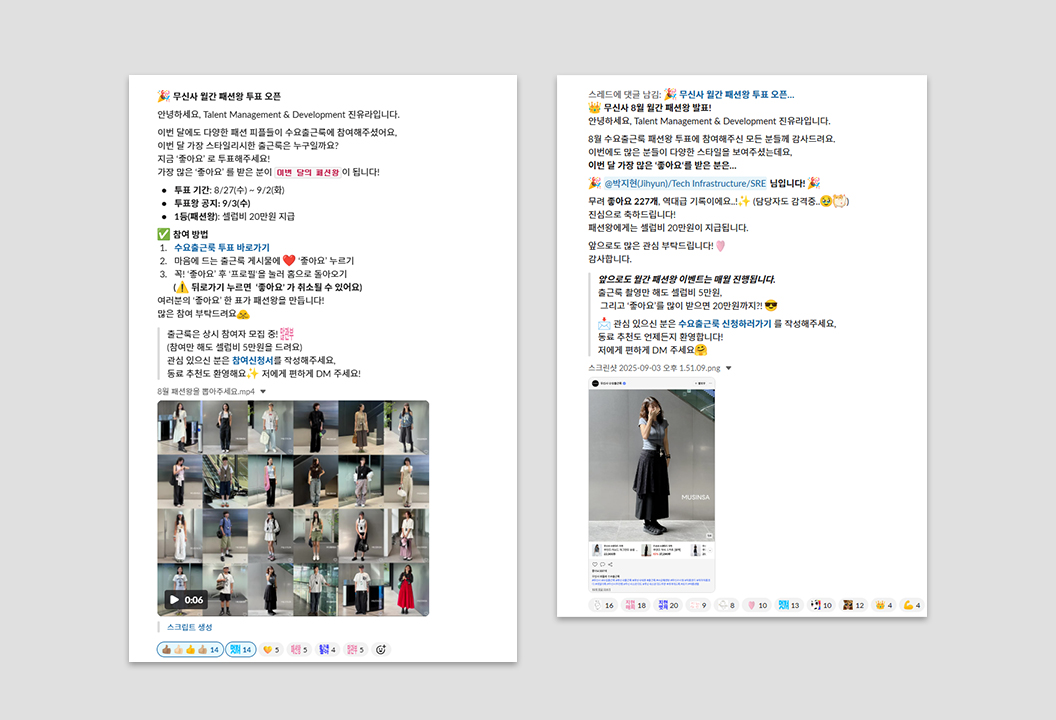
Task: Click the @박지현(Jihyun)/Tech Infrastructure/SRE mention
Action: click(x=685, y=183)
